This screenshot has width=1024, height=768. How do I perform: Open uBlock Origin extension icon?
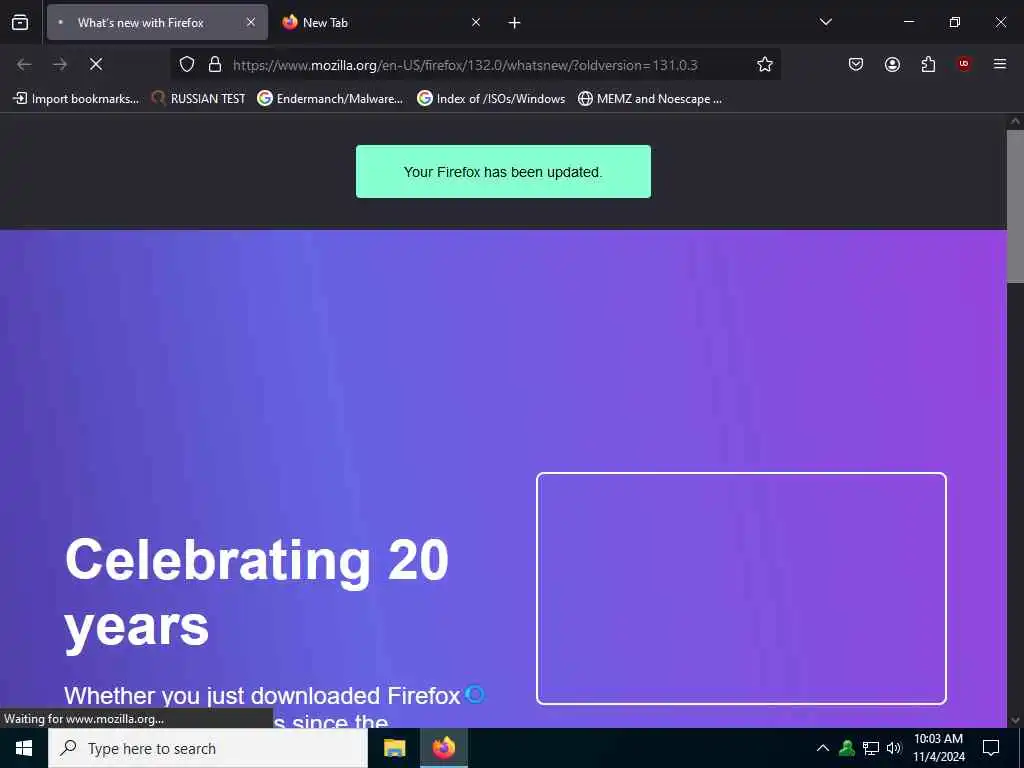point(964,64)
